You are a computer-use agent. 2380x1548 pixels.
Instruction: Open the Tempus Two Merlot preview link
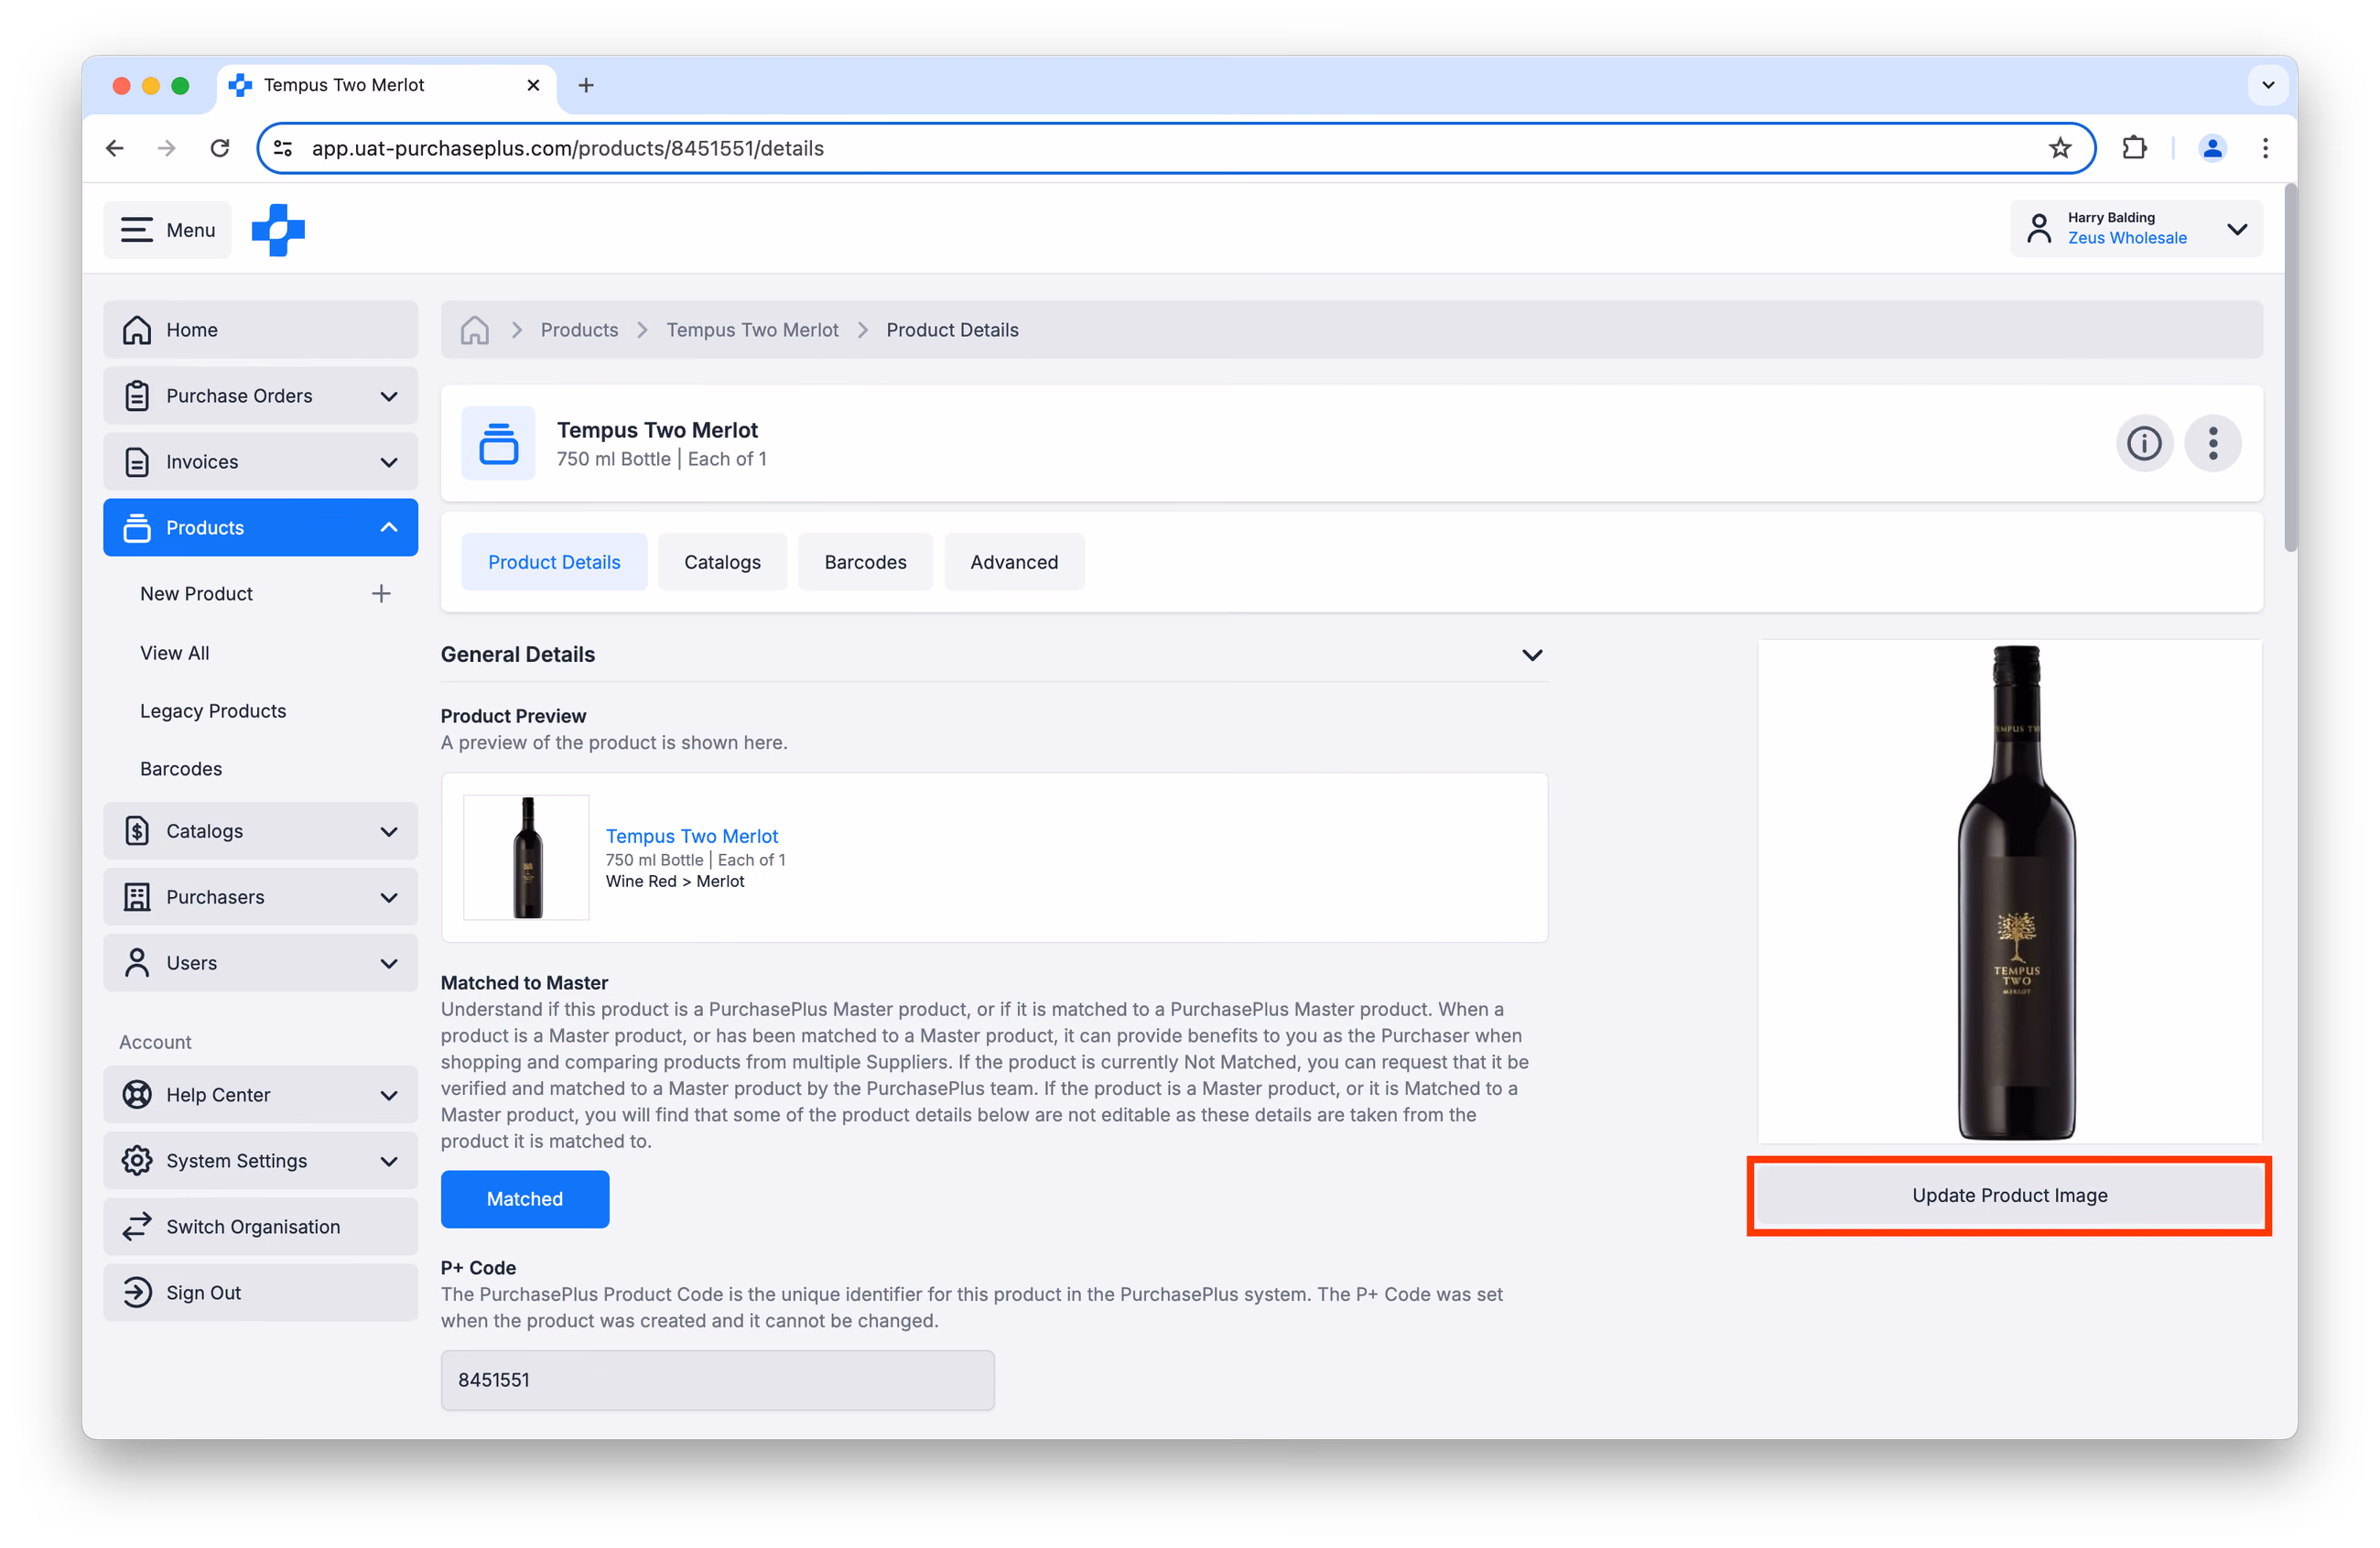tap(691, 836)
